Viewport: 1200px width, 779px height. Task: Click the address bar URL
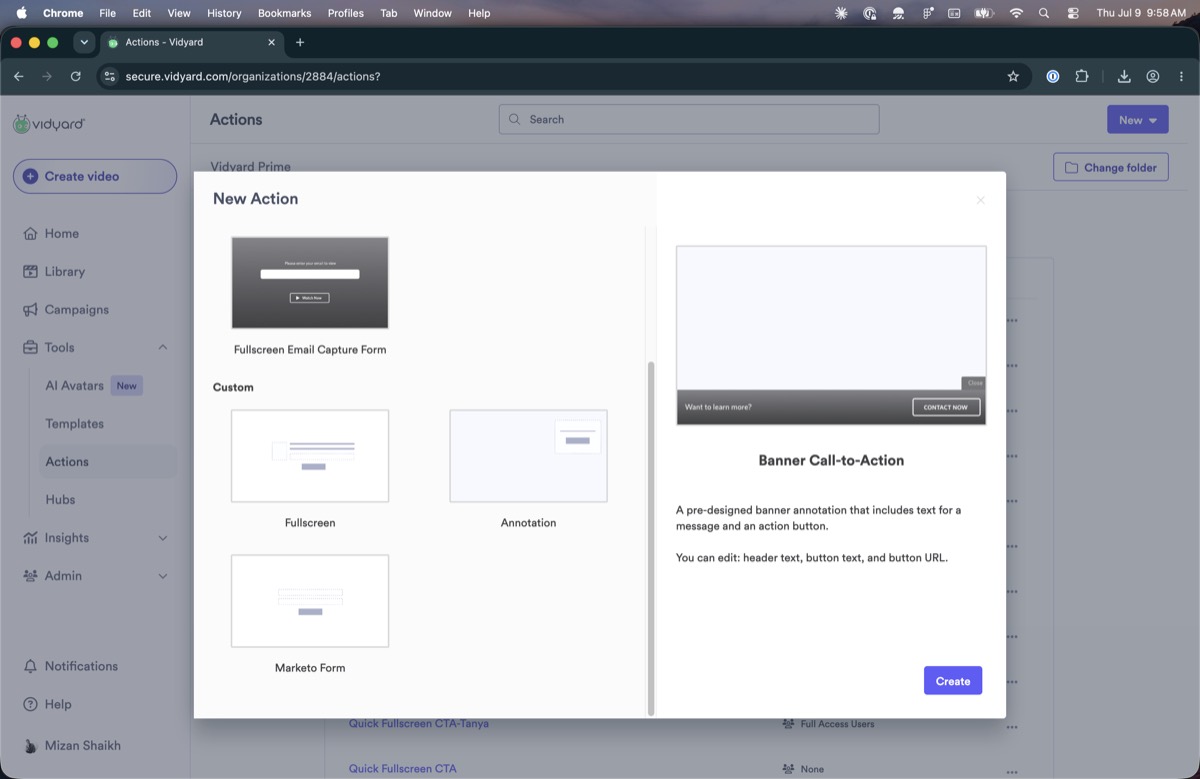point(253,76)
